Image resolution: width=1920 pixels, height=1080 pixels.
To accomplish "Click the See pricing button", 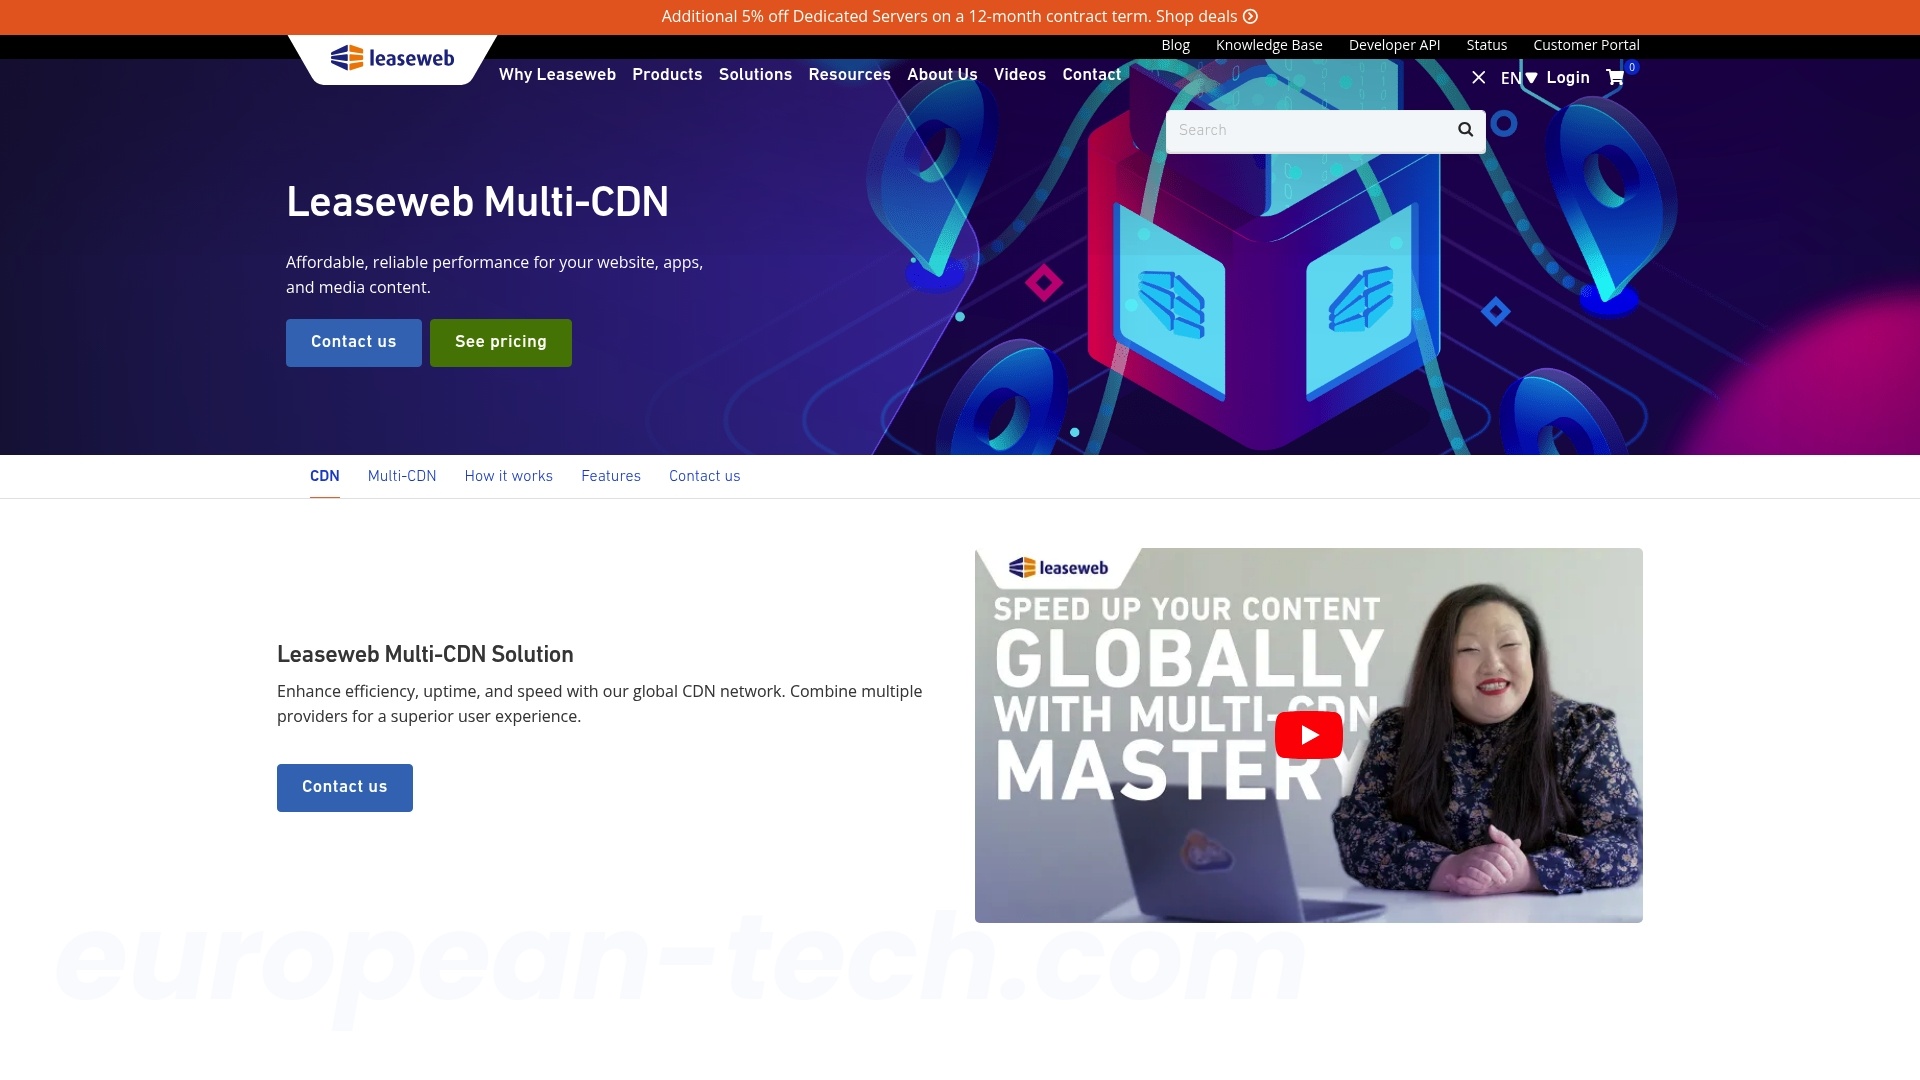I will tap(500, 342).
